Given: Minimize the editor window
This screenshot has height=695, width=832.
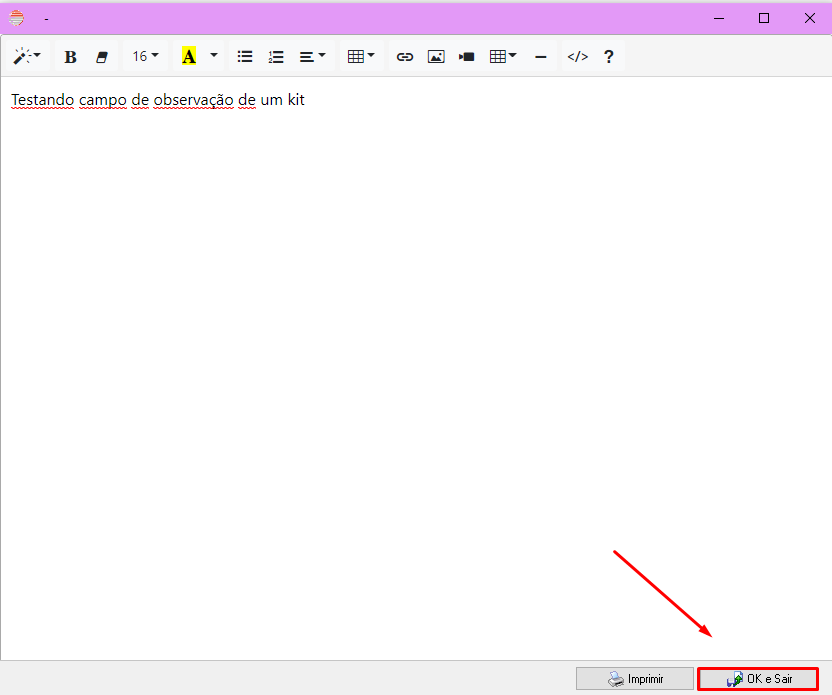Looking at the screenshot, I should pyautogui.click(x=719, y=18).
